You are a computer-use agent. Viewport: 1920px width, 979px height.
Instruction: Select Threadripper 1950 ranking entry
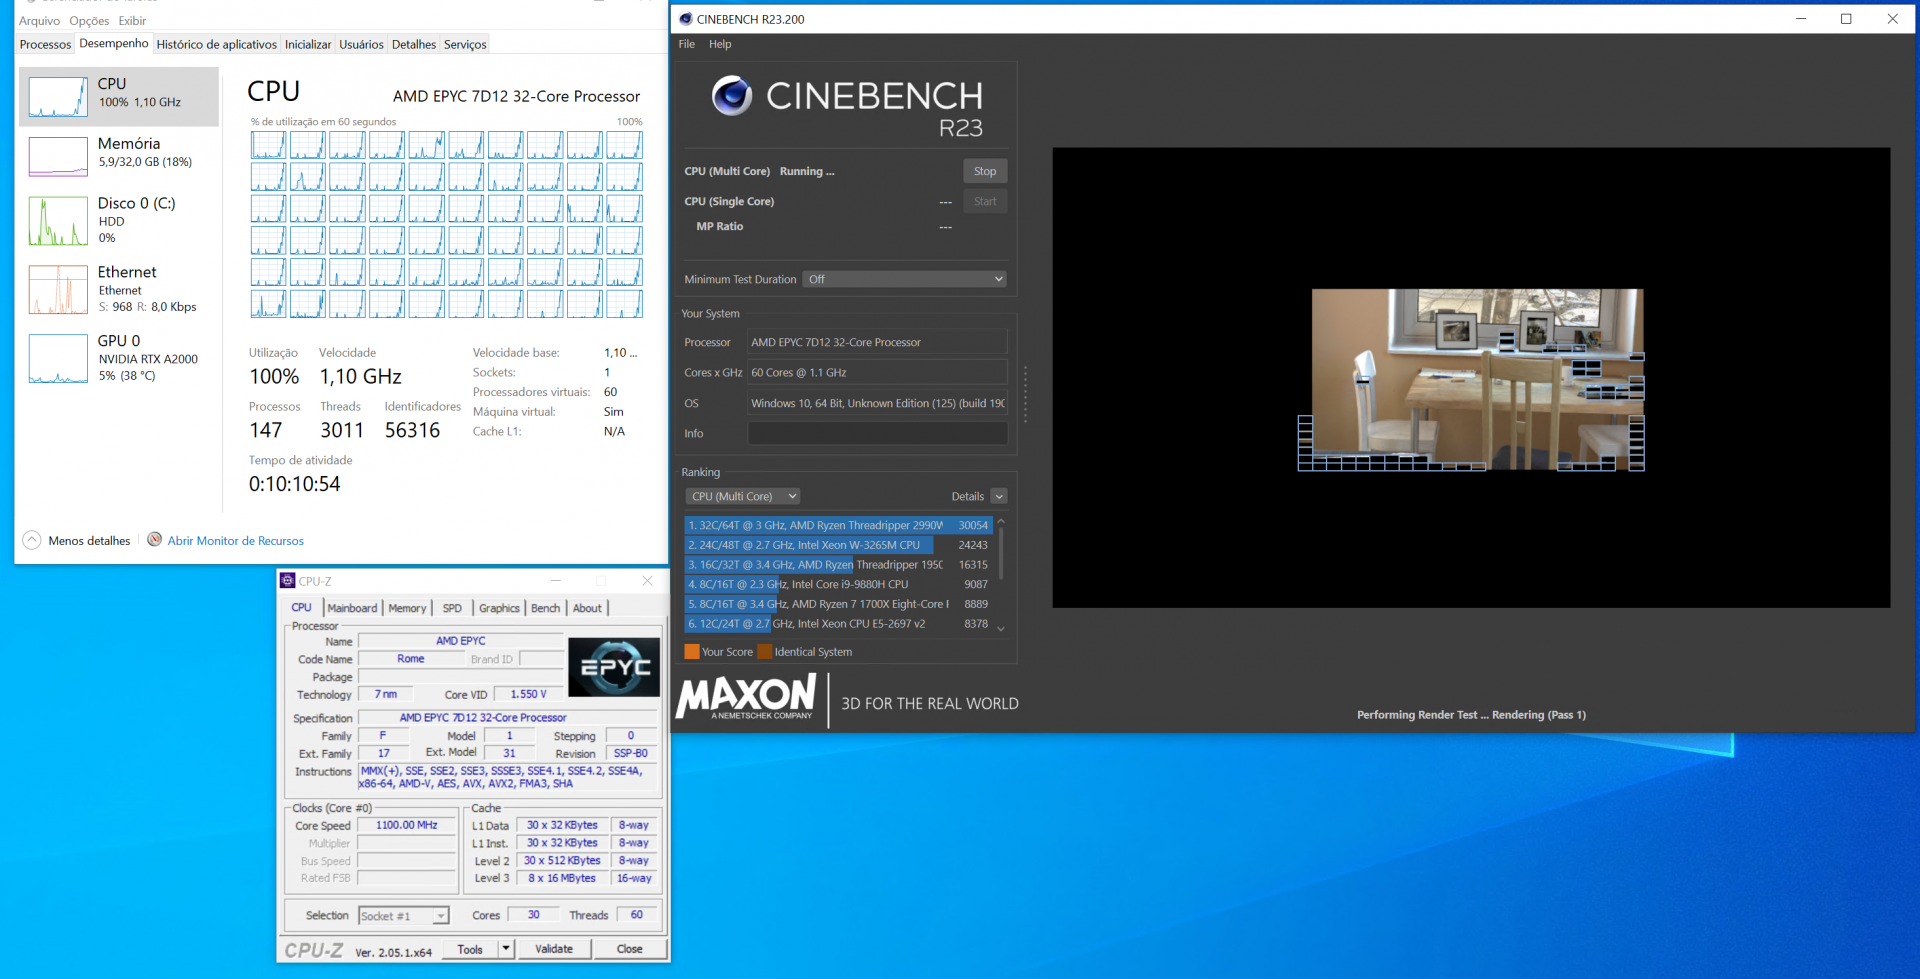click(838, 564)
